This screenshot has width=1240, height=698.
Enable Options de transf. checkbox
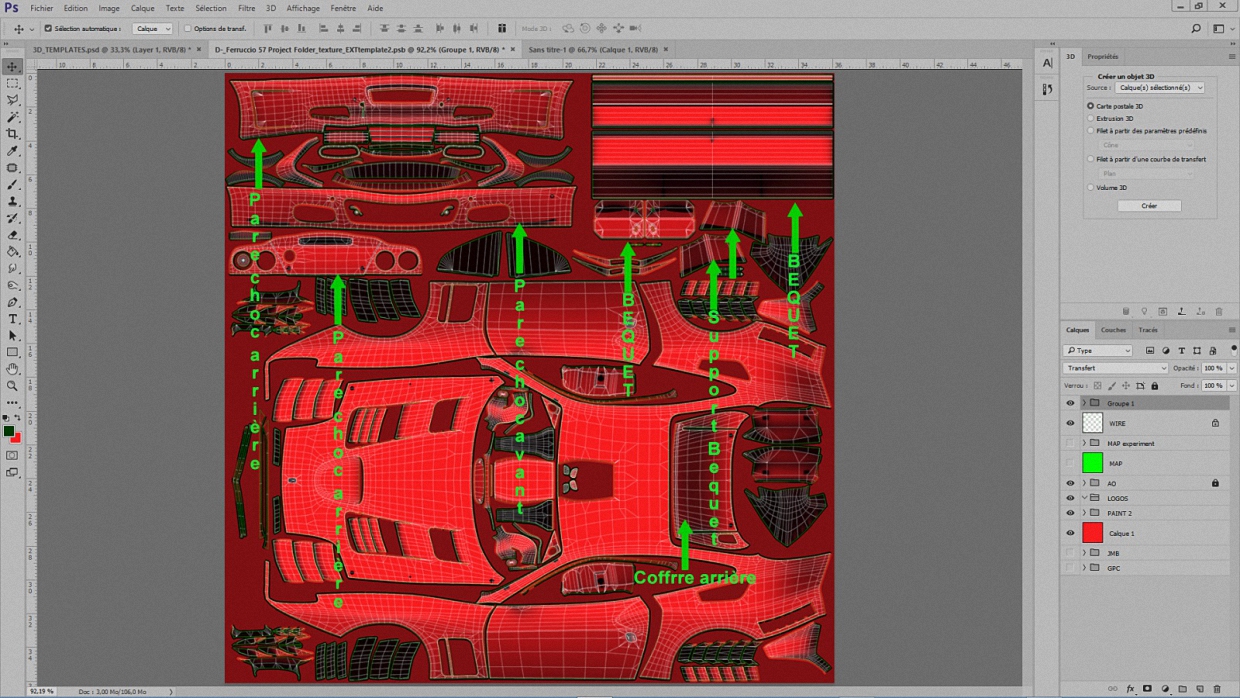click(187, 29)
